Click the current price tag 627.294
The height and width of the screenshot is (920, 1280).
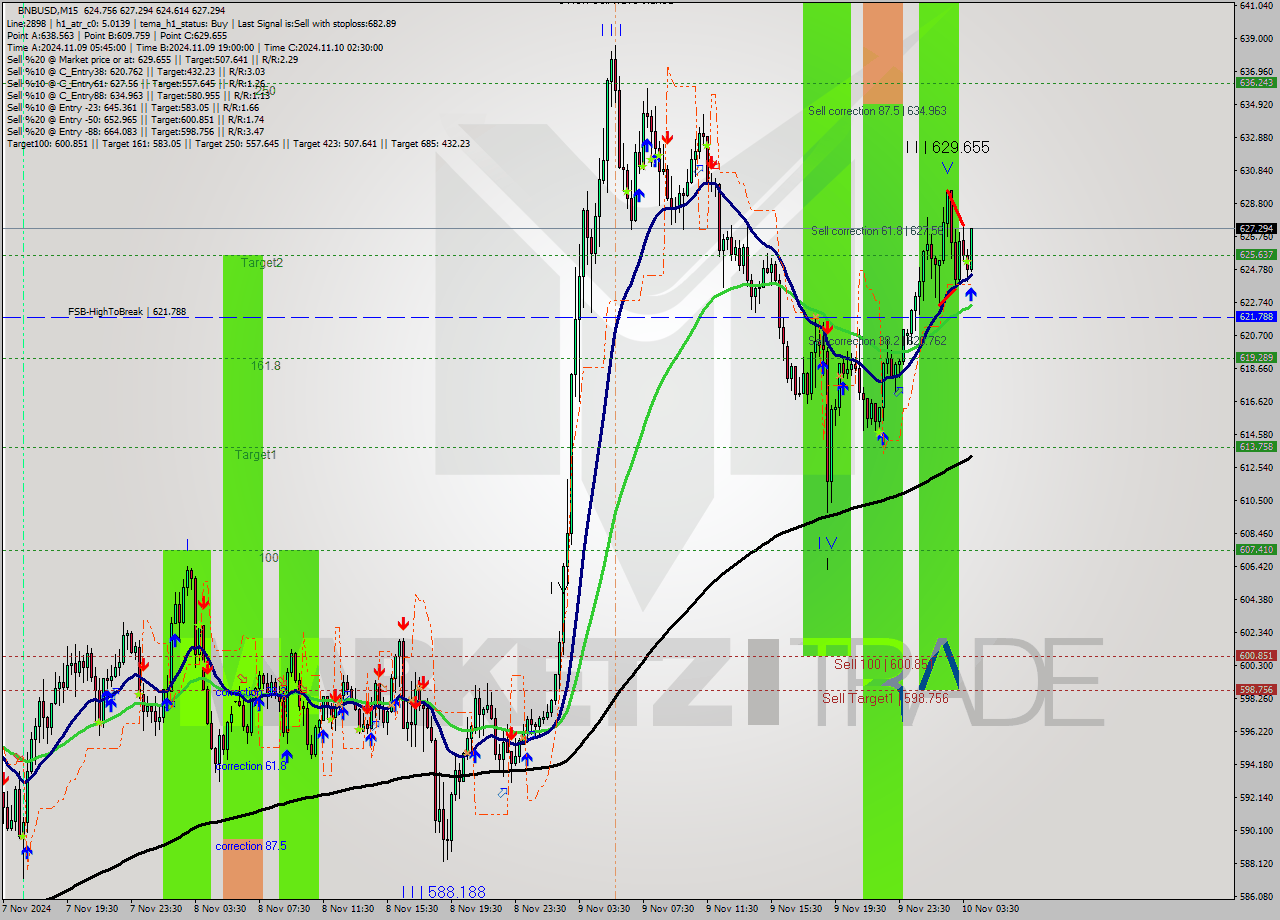click(1256, 229)
